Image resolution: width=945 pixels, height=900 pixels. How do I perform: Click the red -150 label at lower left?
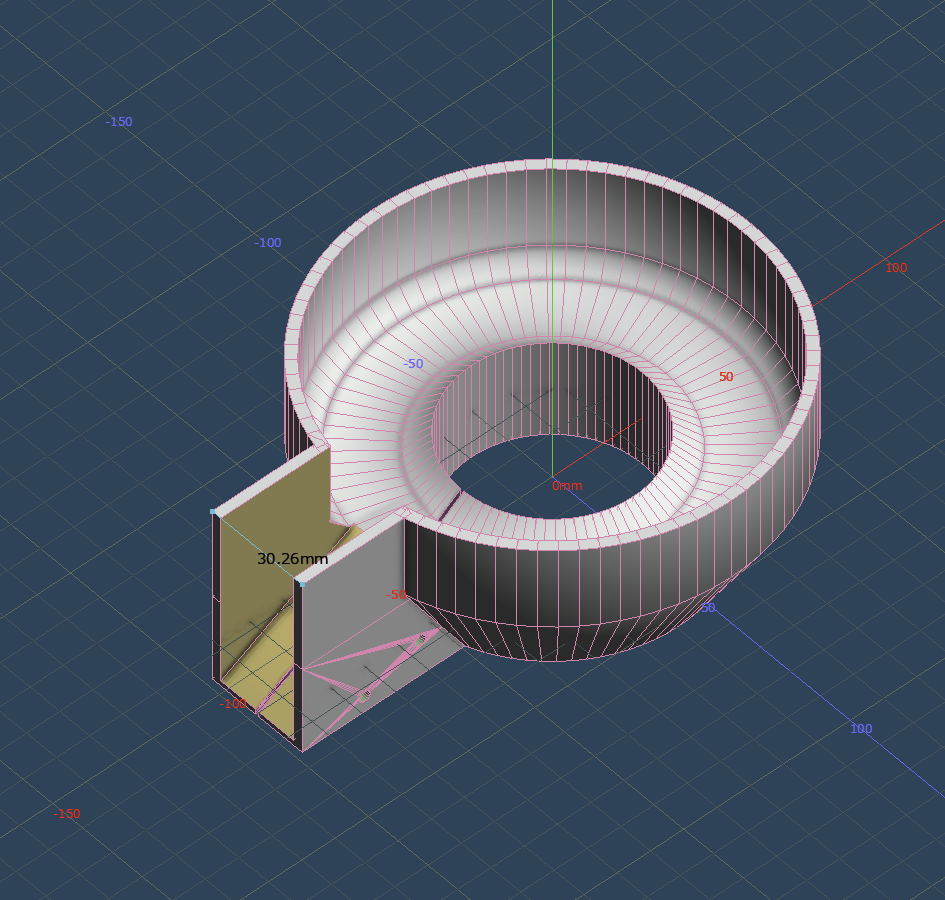click(x=67, y=814)
